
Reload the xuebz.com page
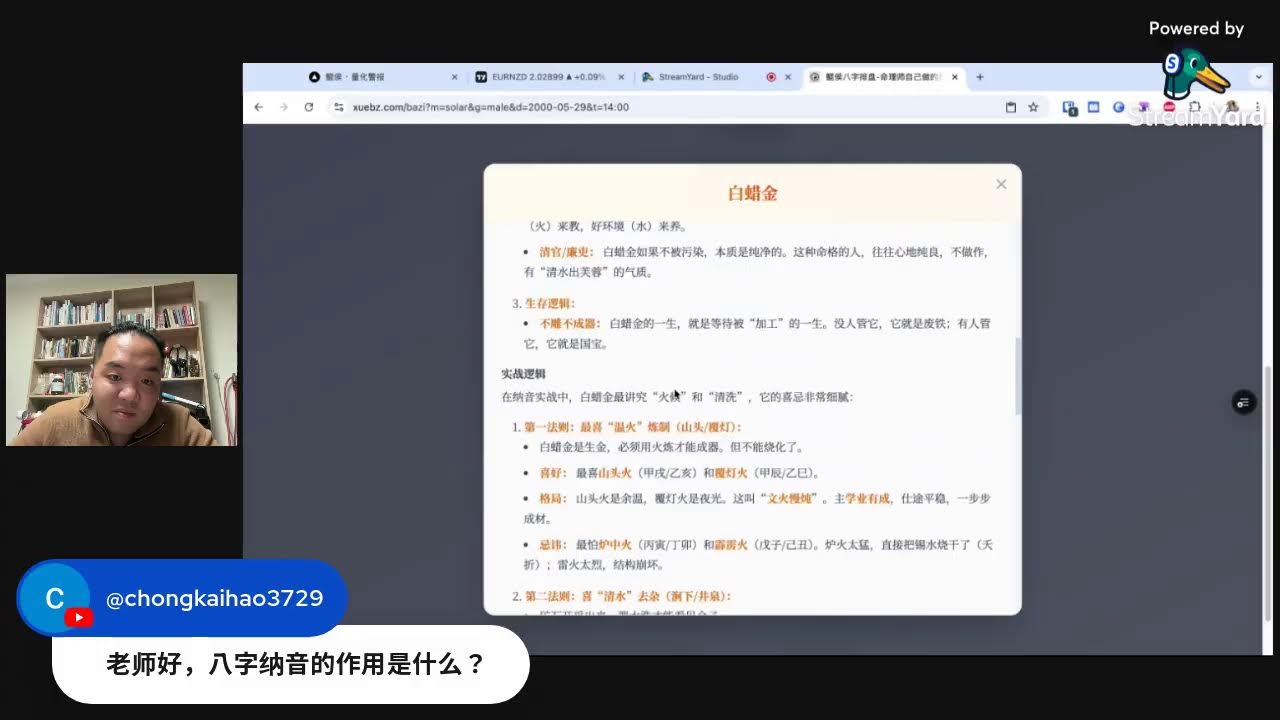click(x=309, y=107)
